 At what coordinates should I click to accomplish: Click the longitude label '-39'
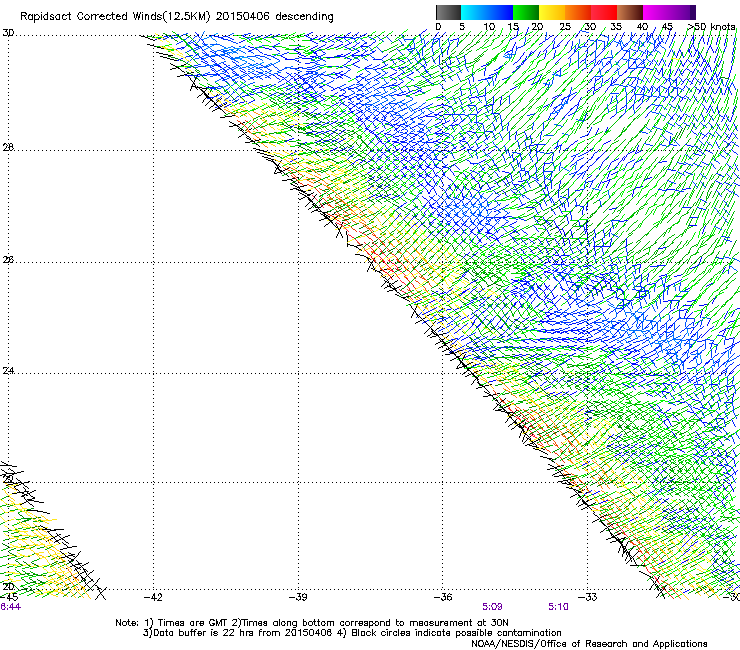pos(298,597)
